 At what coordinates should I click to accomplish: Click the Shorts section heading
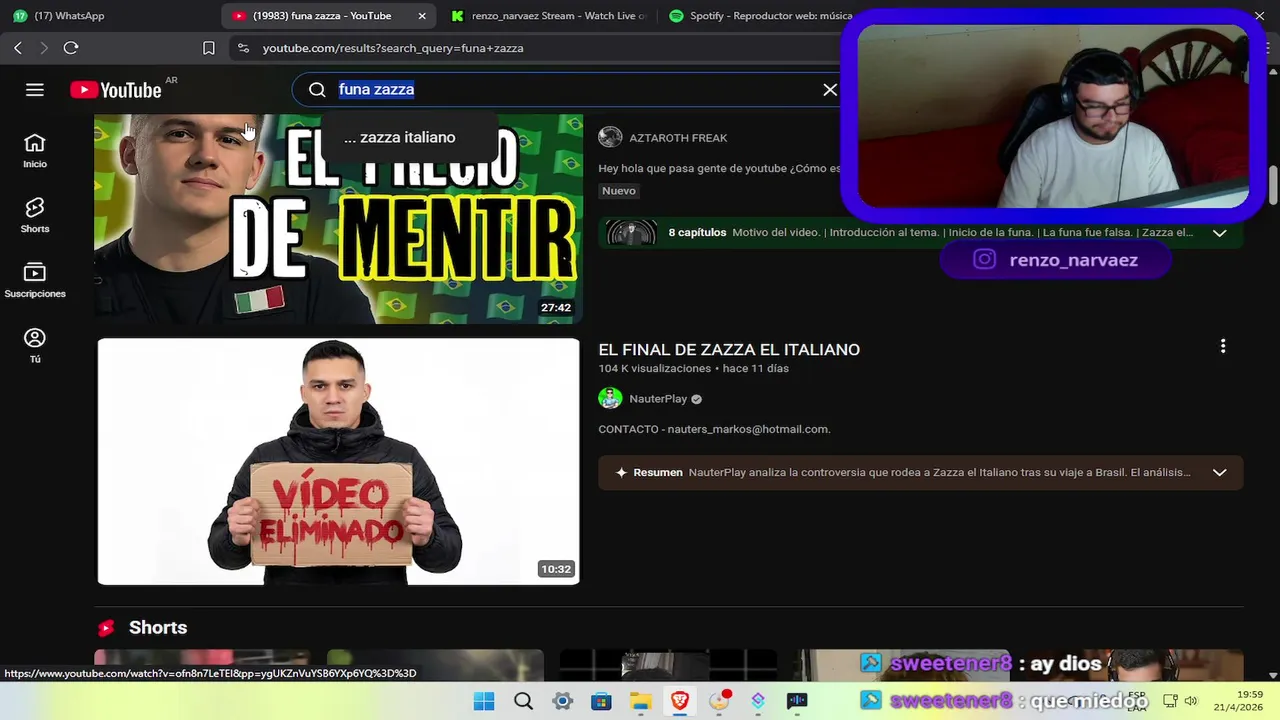158,627
